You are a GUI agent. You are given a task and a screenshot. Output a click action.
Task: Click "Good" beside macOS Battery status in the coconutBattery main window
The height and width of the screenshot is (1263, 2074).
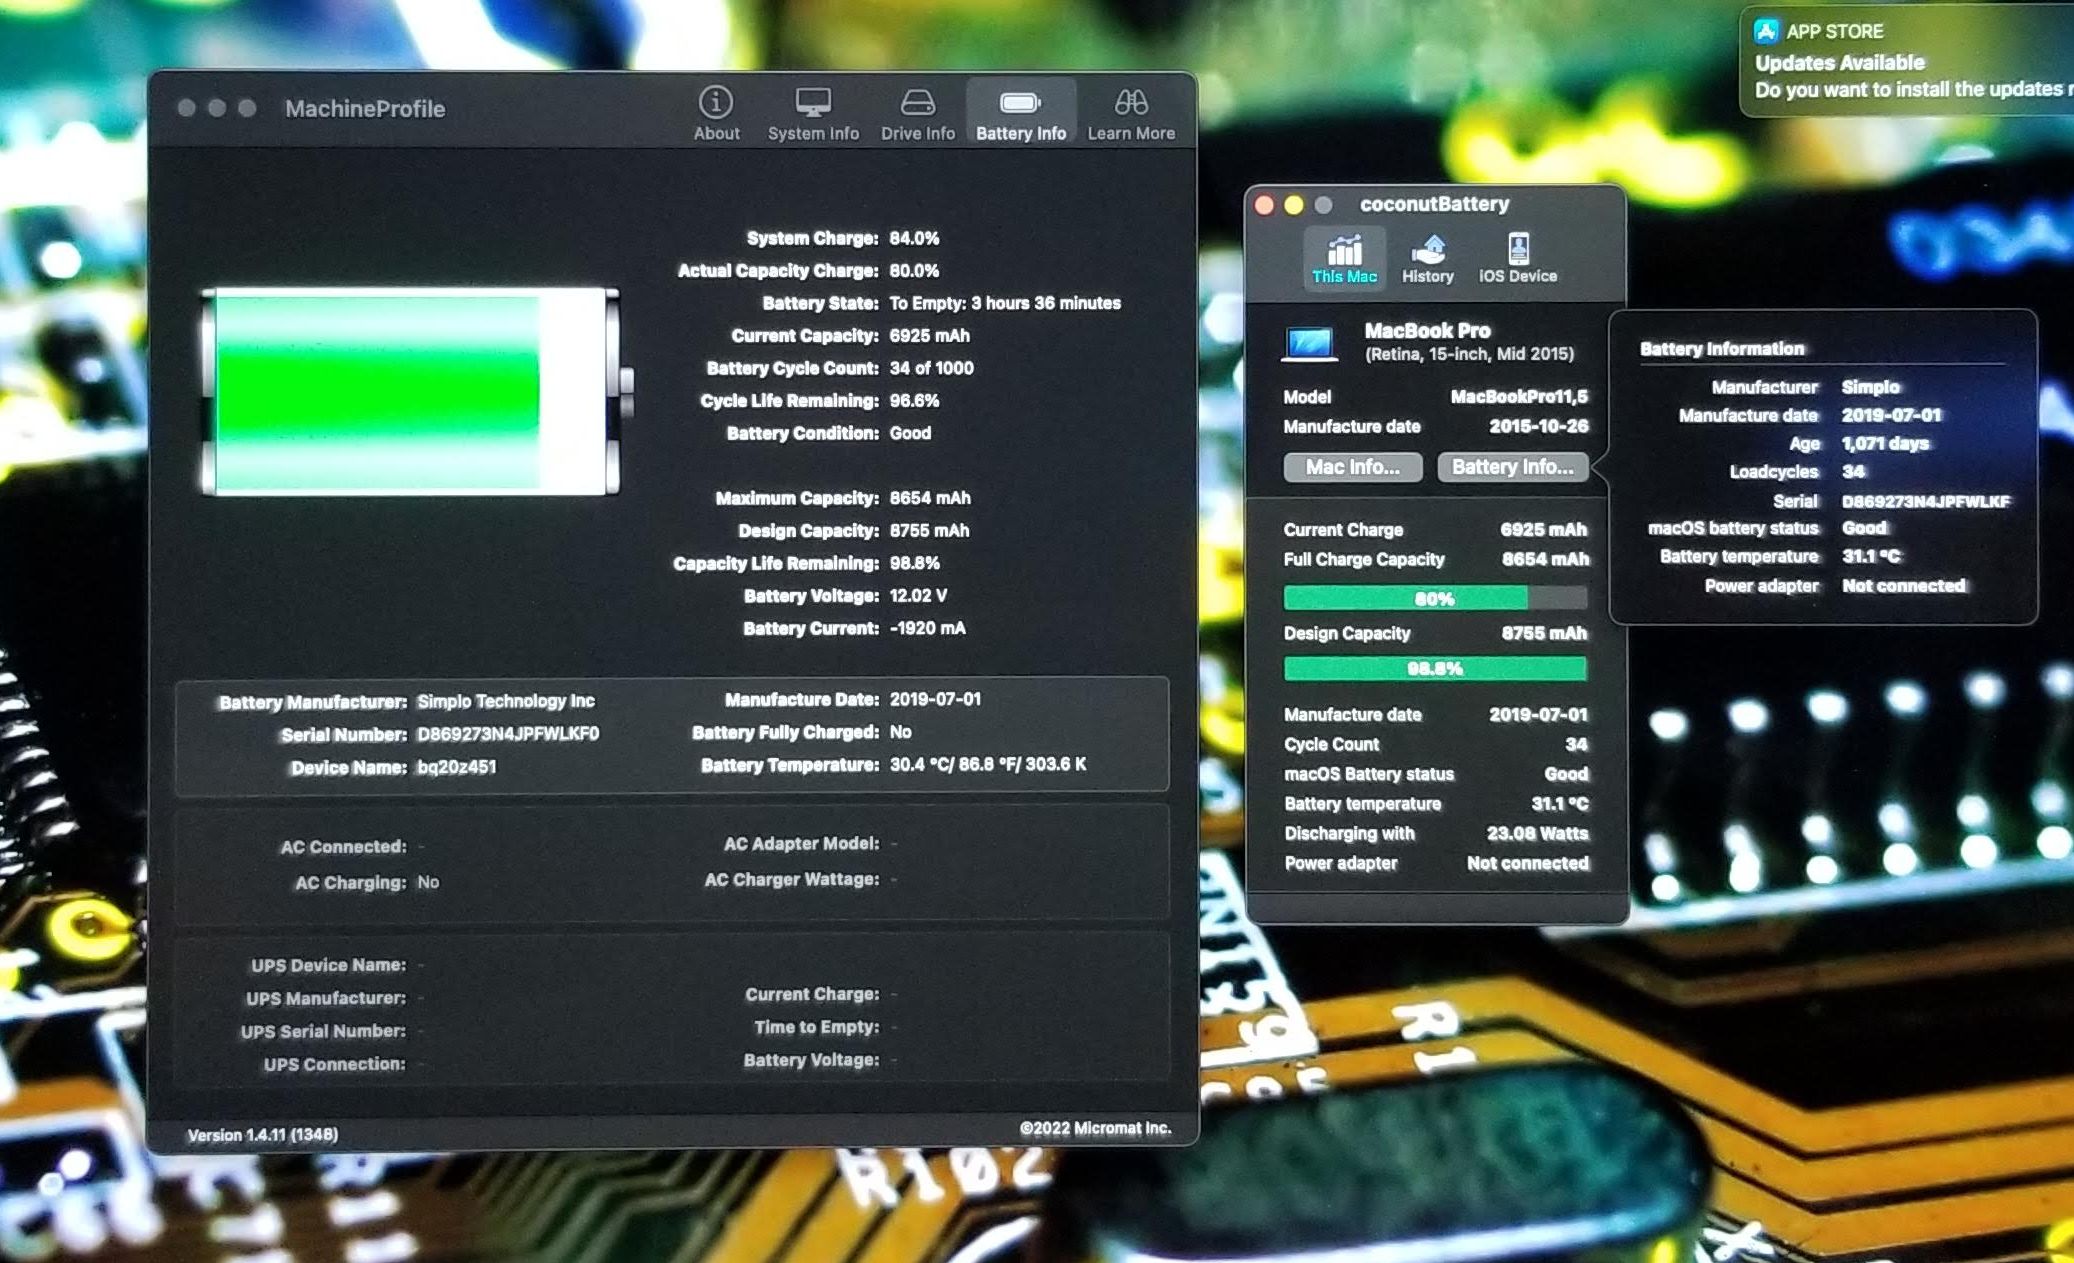(1566, 774)
